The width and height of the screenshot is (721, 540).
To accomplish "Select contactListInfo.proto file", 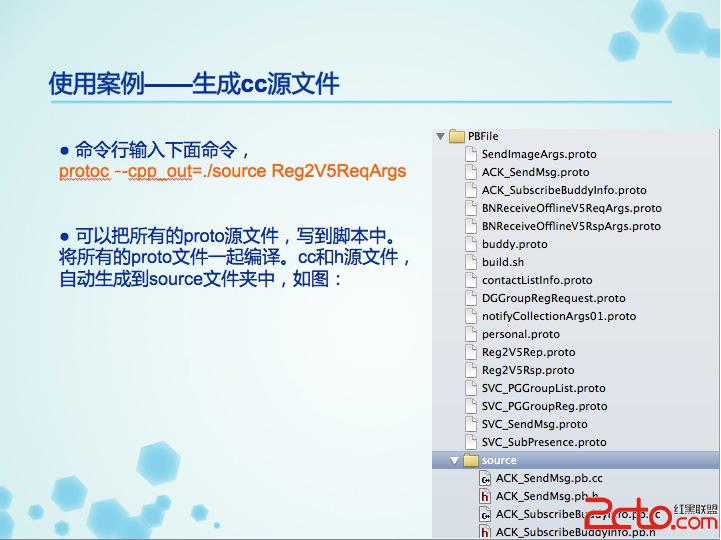I will 537,280.
